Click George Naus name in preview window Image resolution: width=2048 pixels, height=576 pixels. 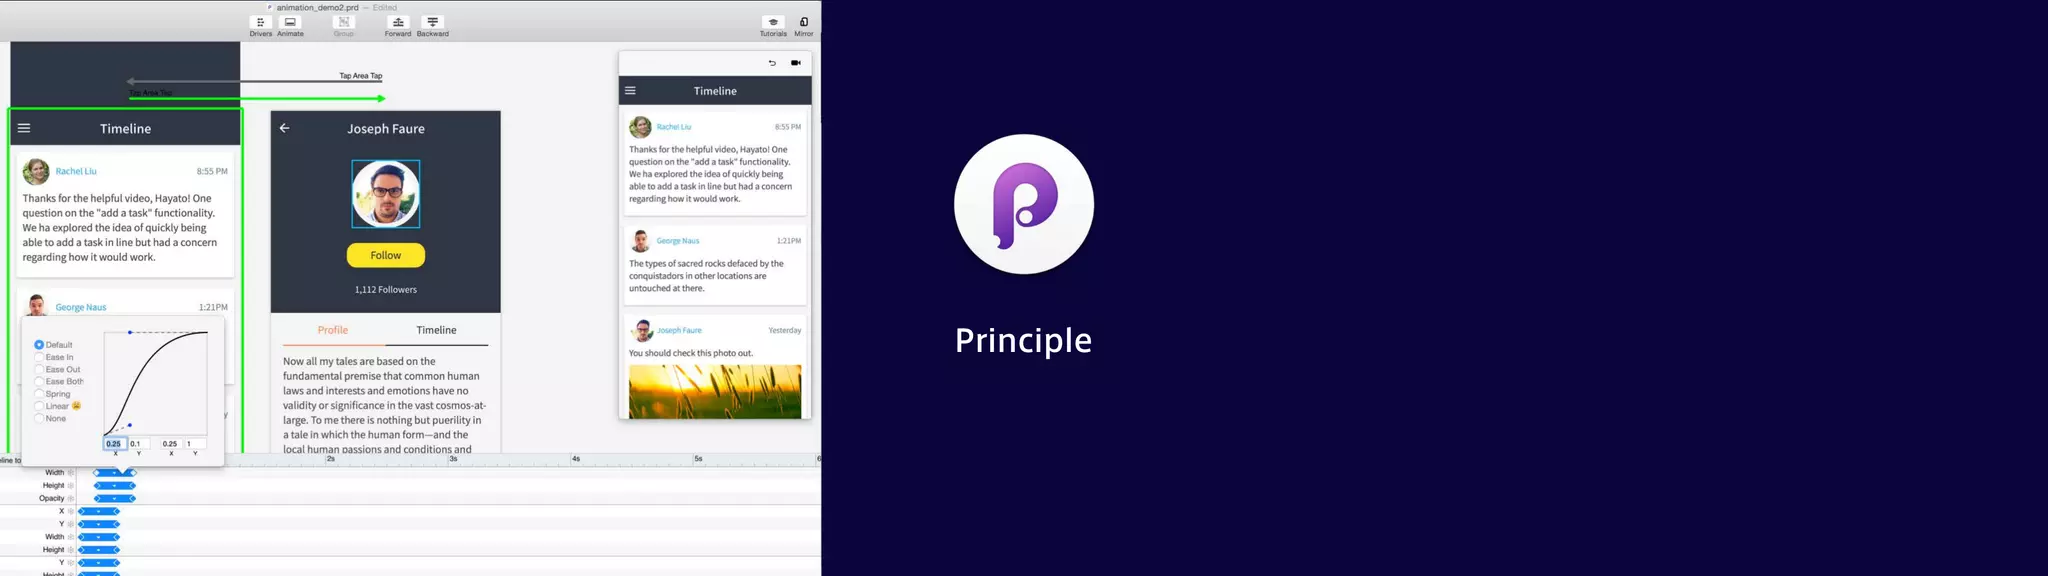click(x=678, y=241)
